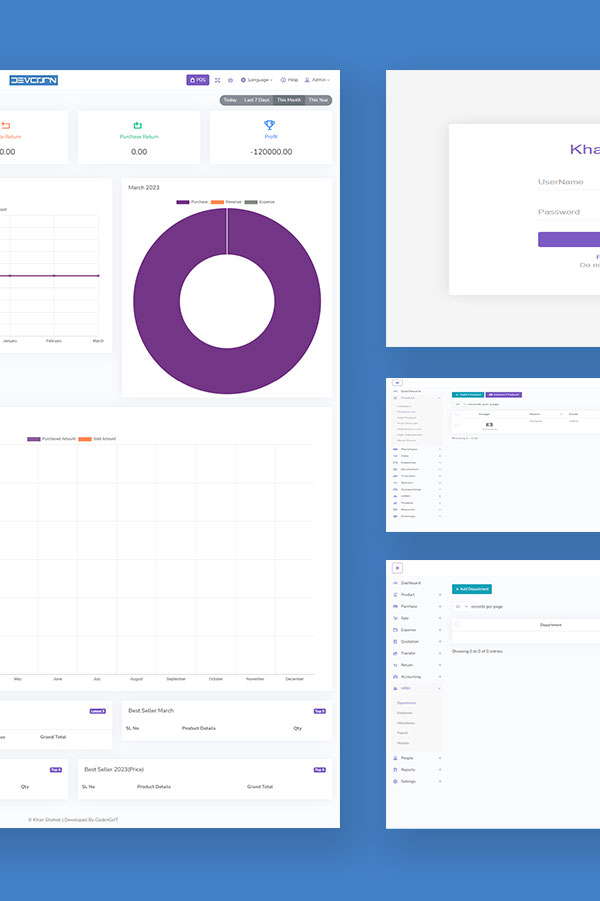Click the Password field on login window
Viewport: 600px width, 901px height.
[x=569, y=212]
